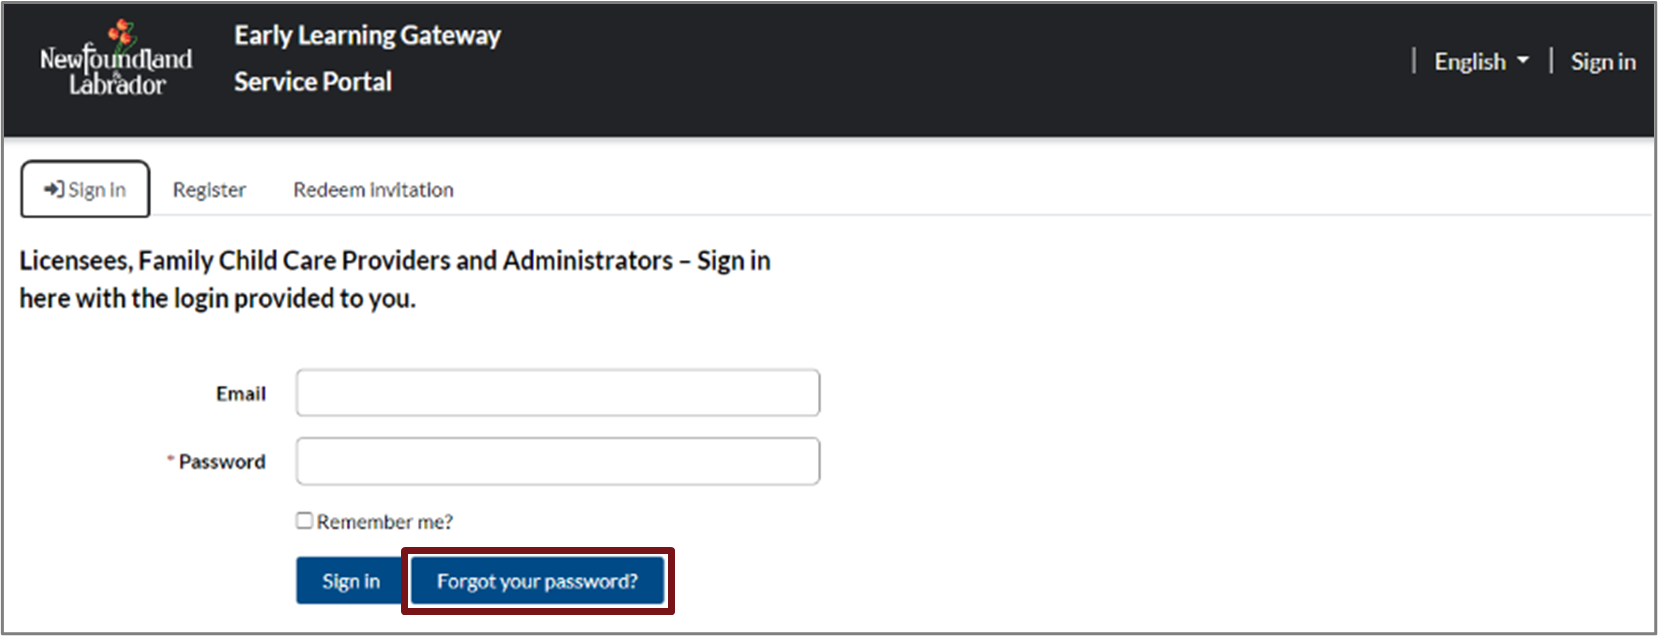The width and height of the screenshot is (1658, 636).
Task: Focus the Email input field
Action: tap(558, 393)
